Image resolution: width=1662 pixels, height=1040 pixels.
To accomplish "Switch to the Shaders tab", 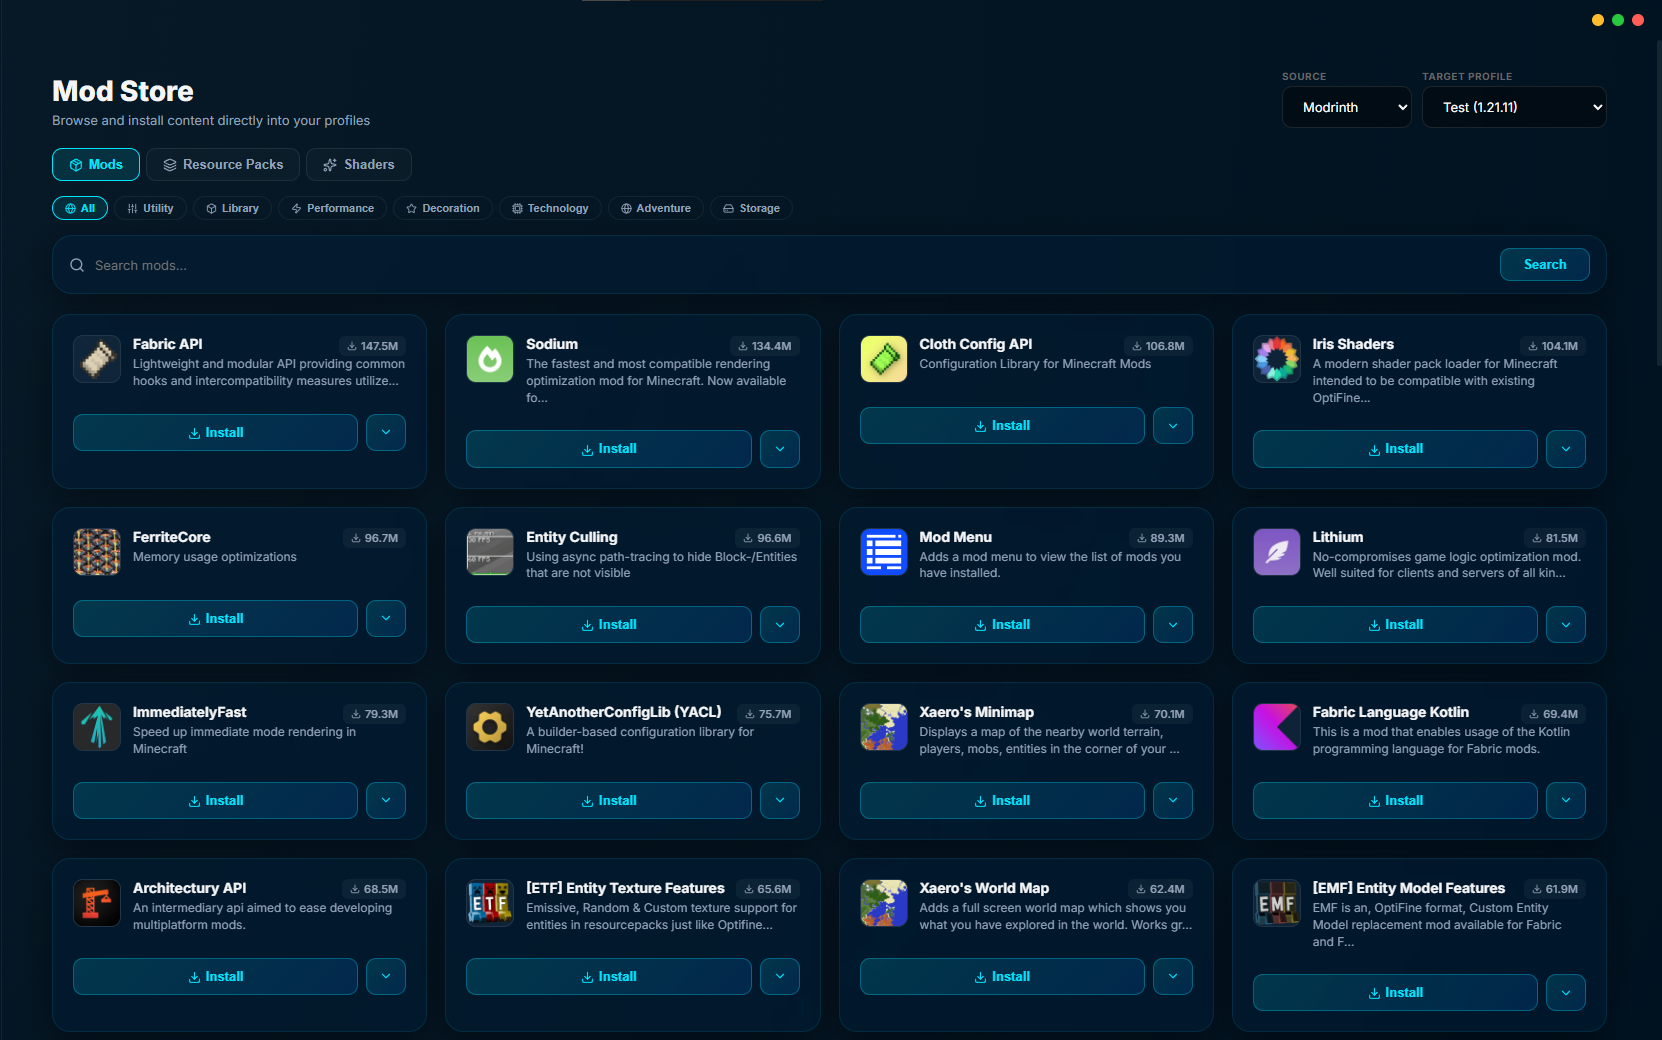I will click(358, 164).
